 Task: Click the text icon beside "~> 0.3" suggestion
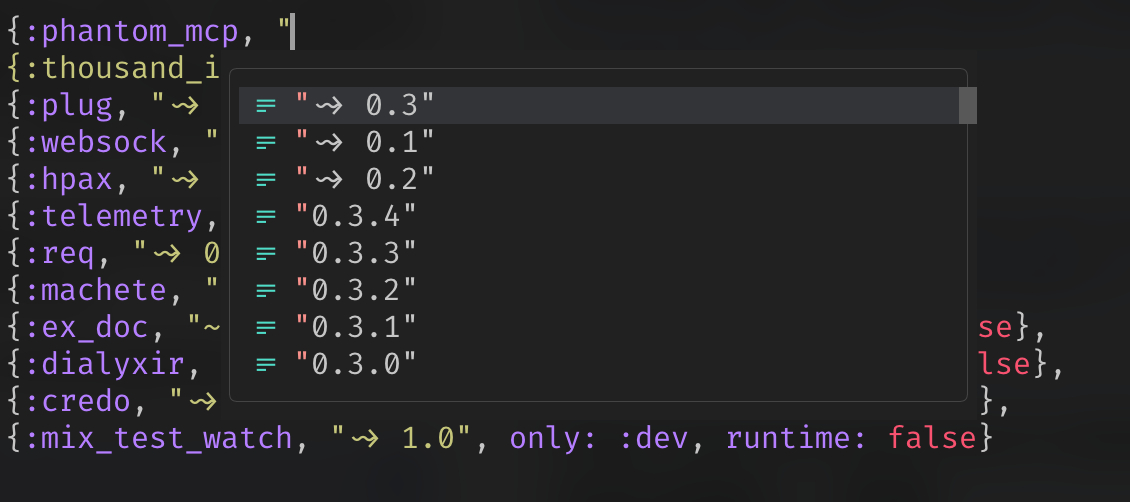[x=265, y=105]
